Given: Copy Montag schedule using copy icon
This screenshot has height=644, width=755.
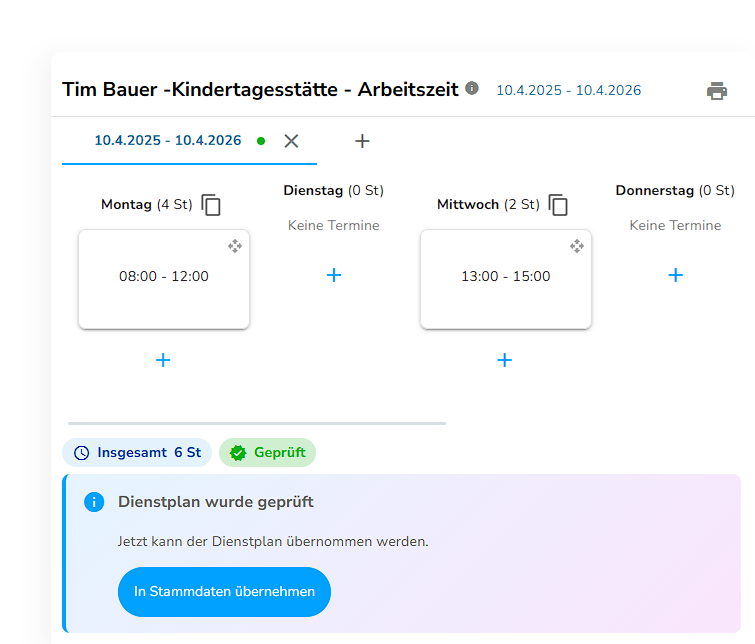Looking at the screenshot, I should (x=211, y=205).
